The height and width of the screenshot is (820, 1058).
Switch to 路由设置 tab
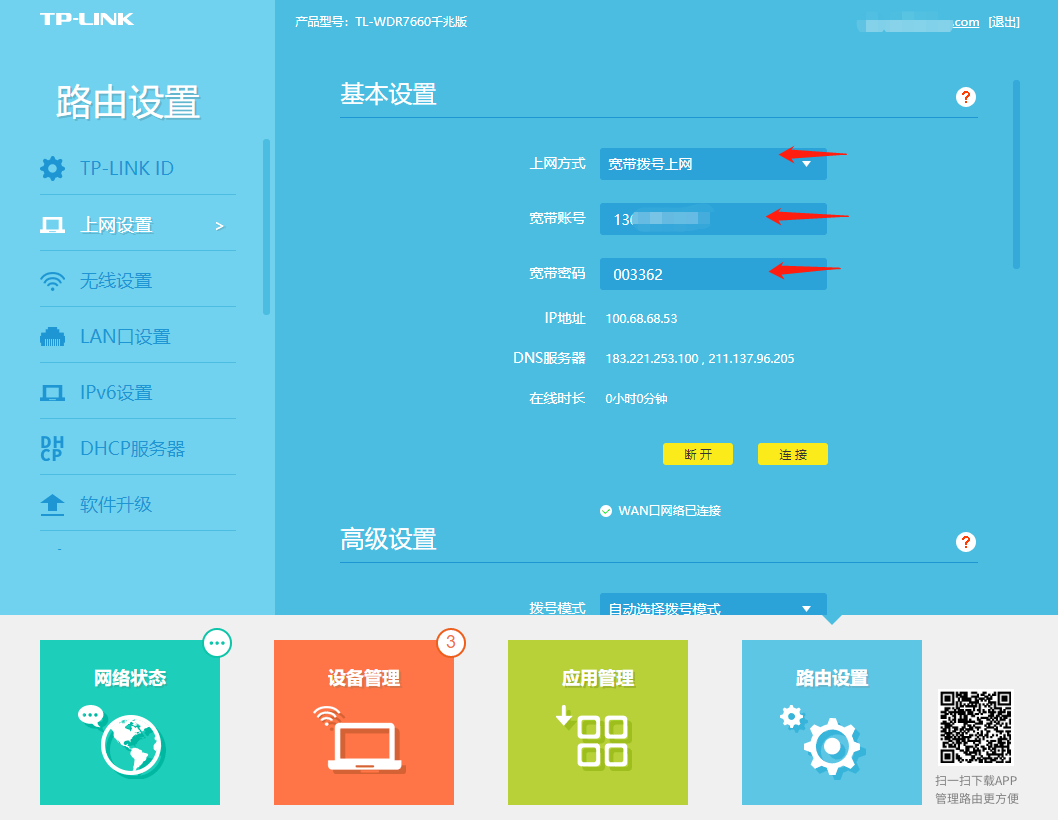(832, 722)
